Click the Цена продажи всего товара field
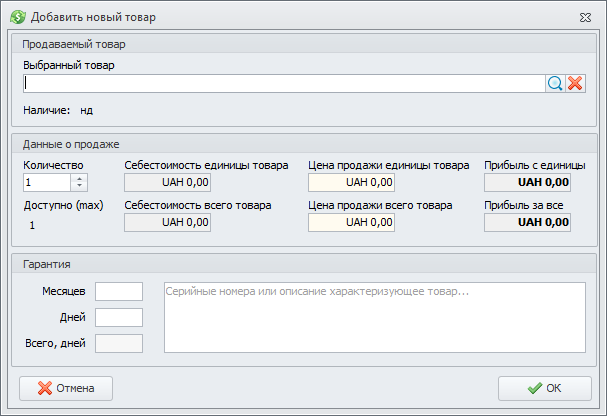The image size is (607, 416). (351, 222)
